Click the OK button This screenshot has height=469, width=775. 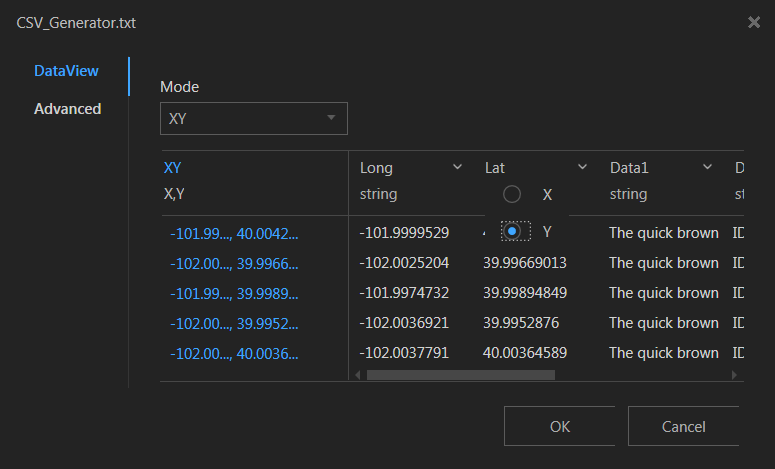(x=560, y=426)
